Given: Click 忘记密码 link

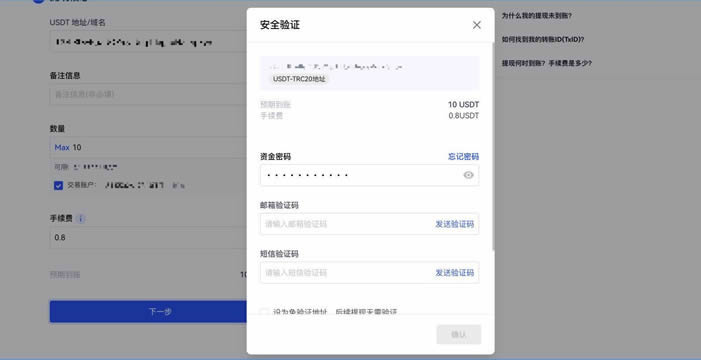Looking at the screenshot, I should (x=464, y=157).
